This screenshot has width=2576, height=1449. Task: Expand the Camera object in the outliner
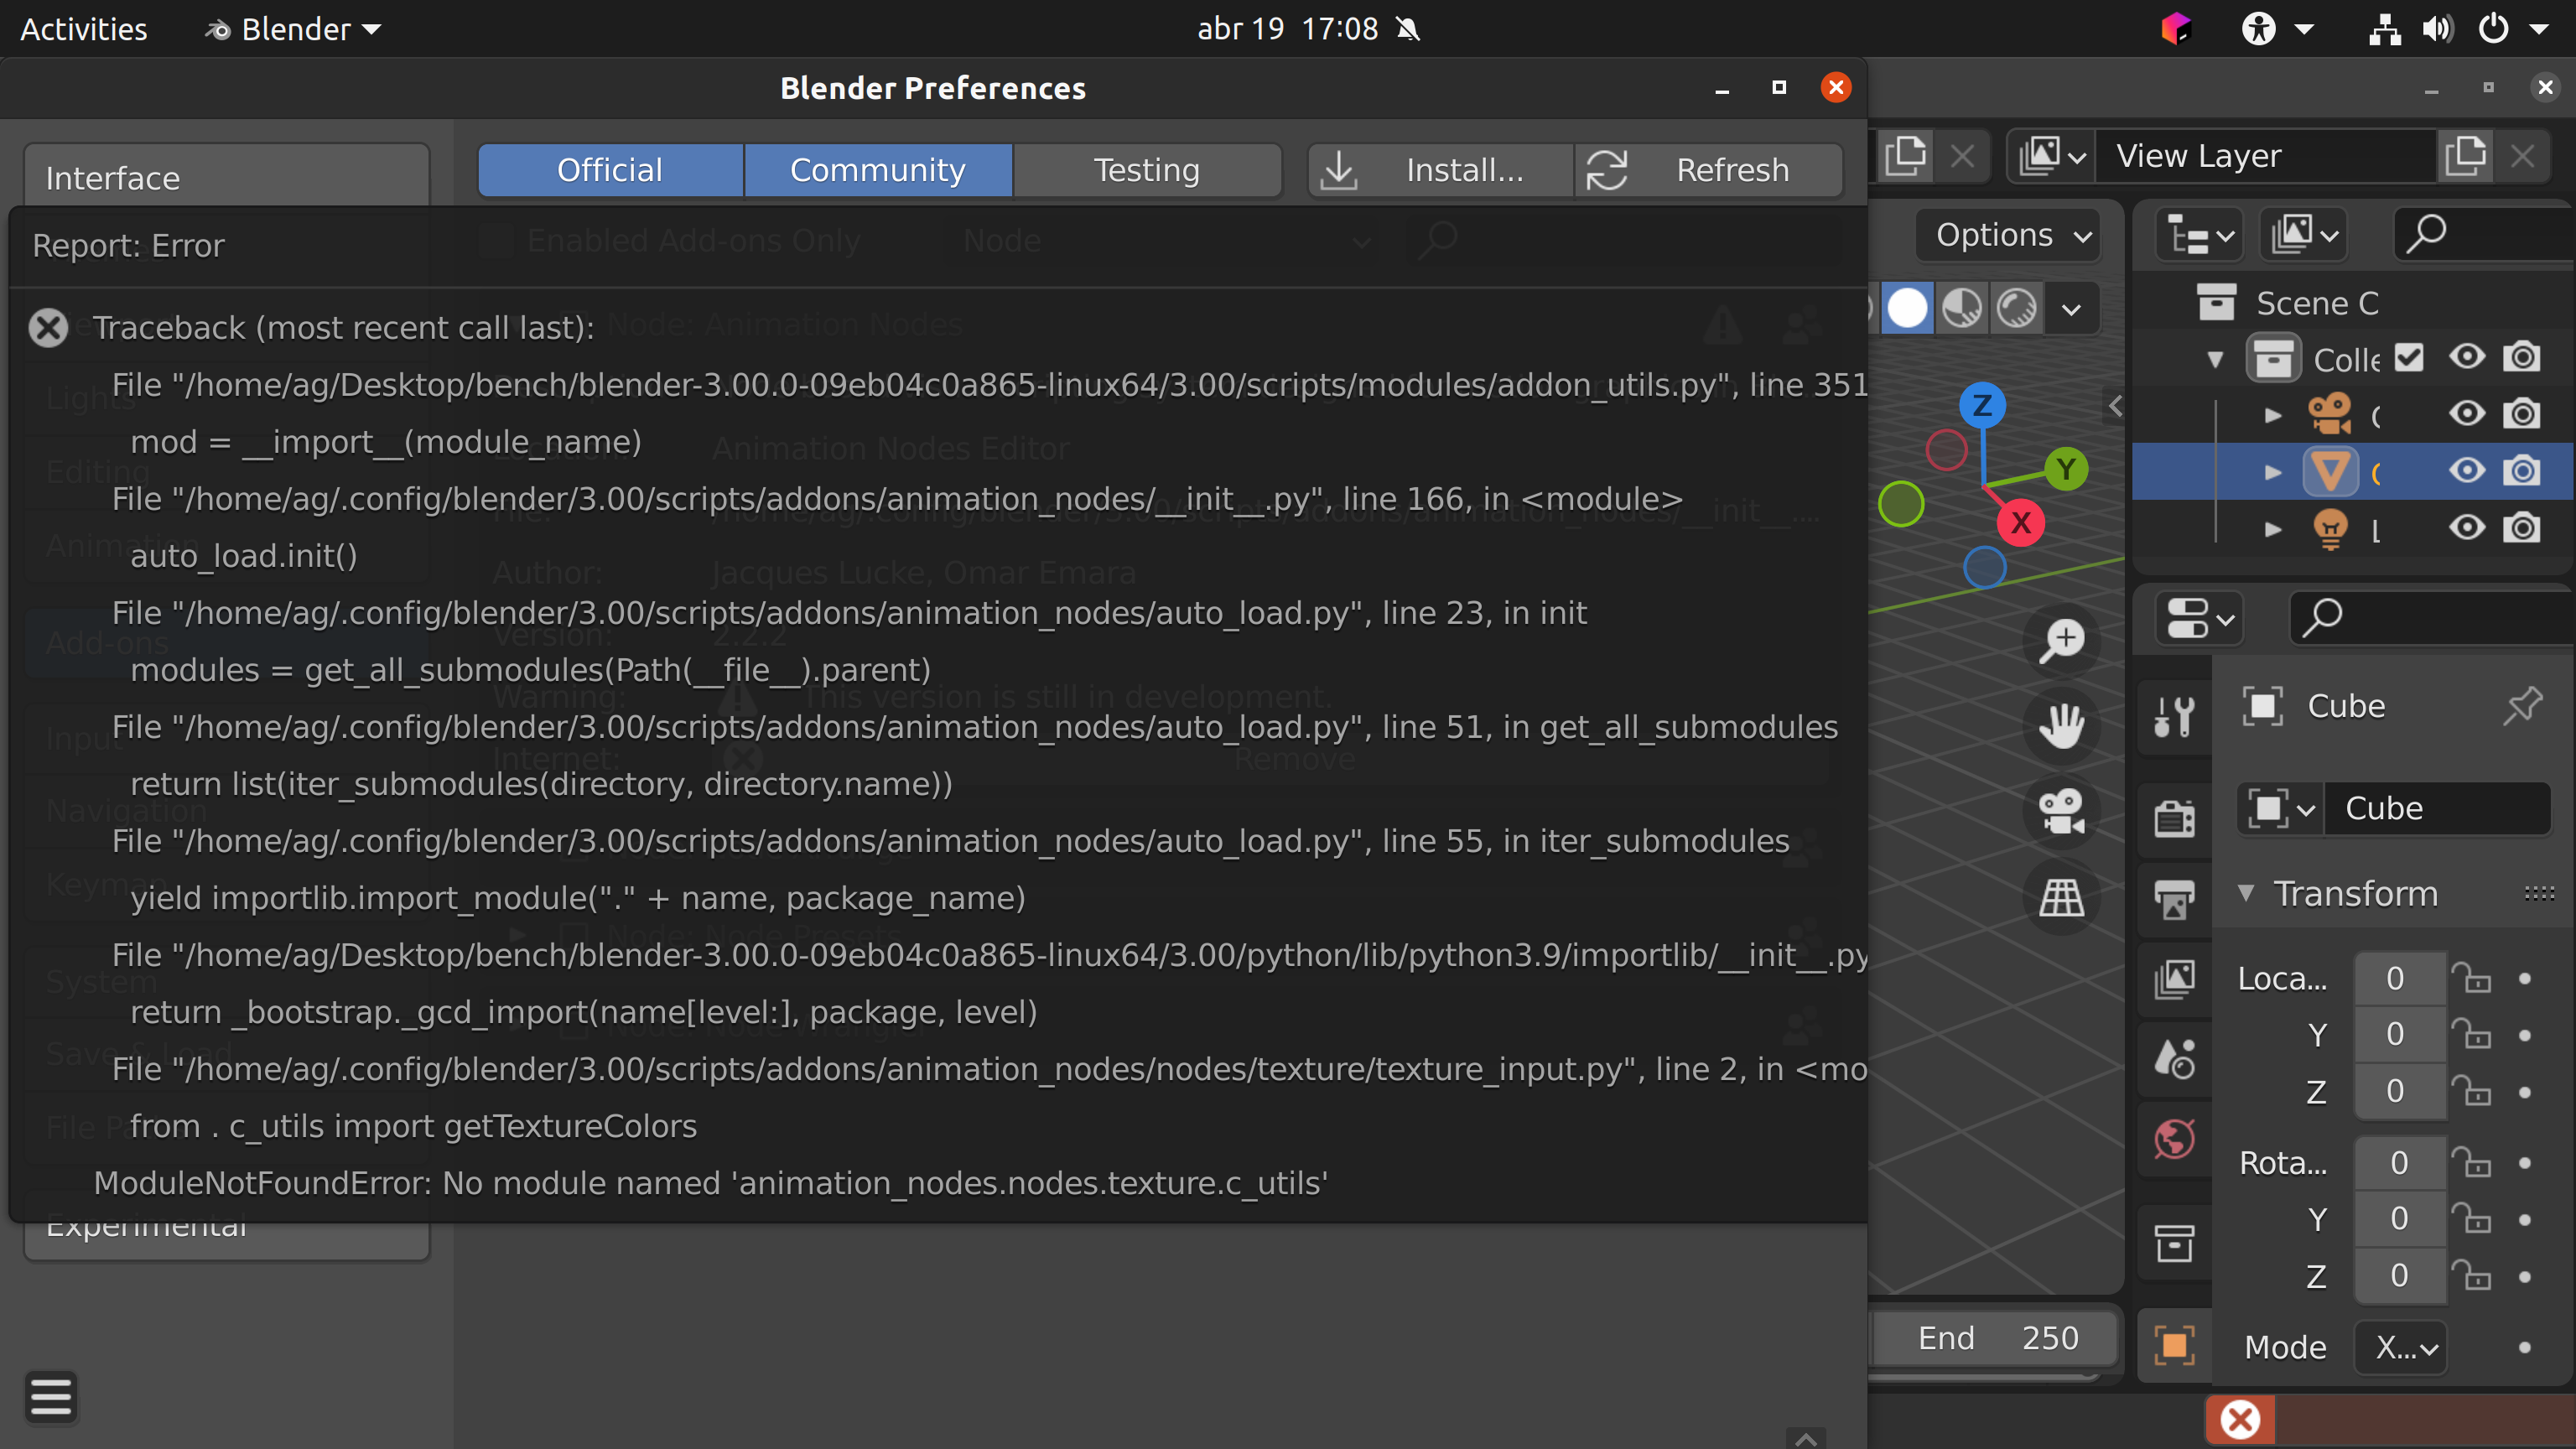click(2272, 414)
